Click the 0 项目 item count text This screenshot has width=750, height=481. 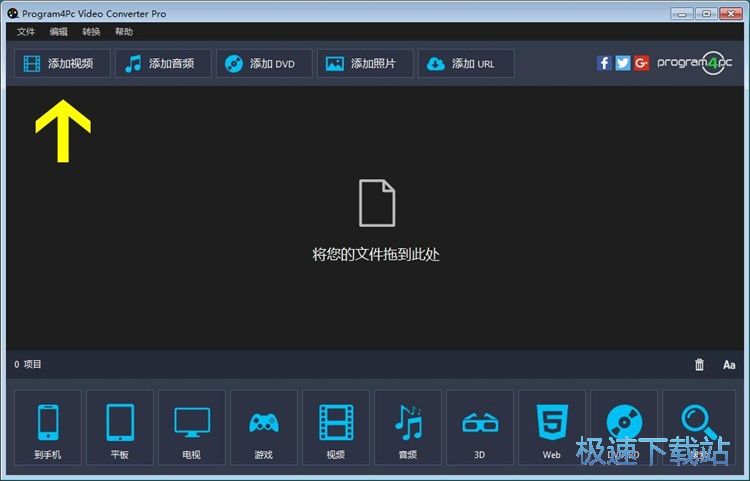28,364
